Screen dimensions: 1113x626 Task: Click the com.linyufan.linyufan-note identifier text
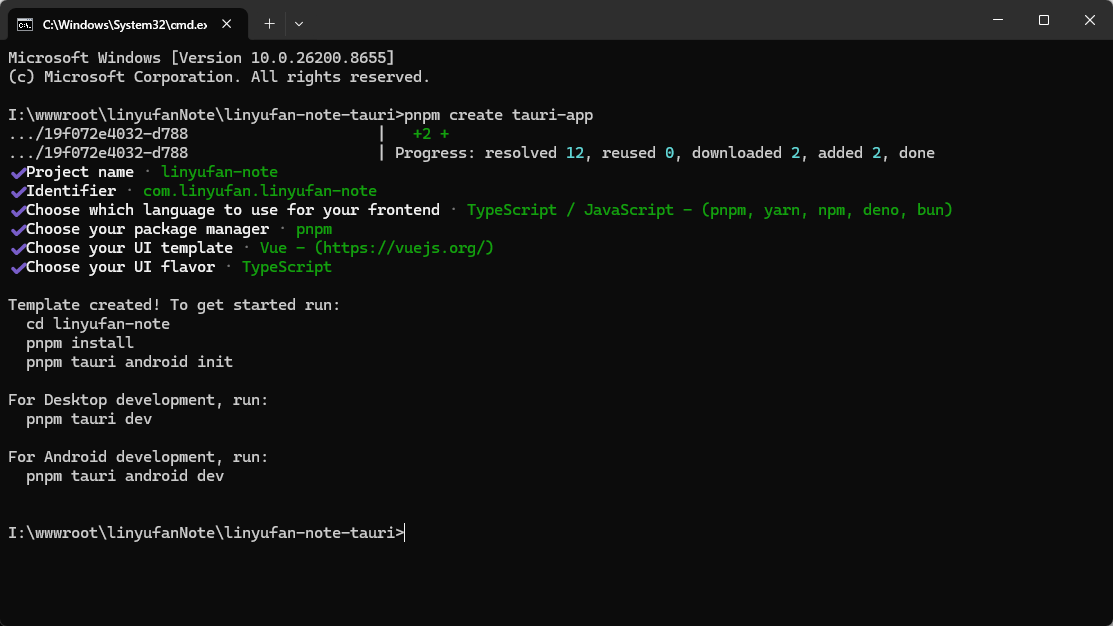click(260, 192)
